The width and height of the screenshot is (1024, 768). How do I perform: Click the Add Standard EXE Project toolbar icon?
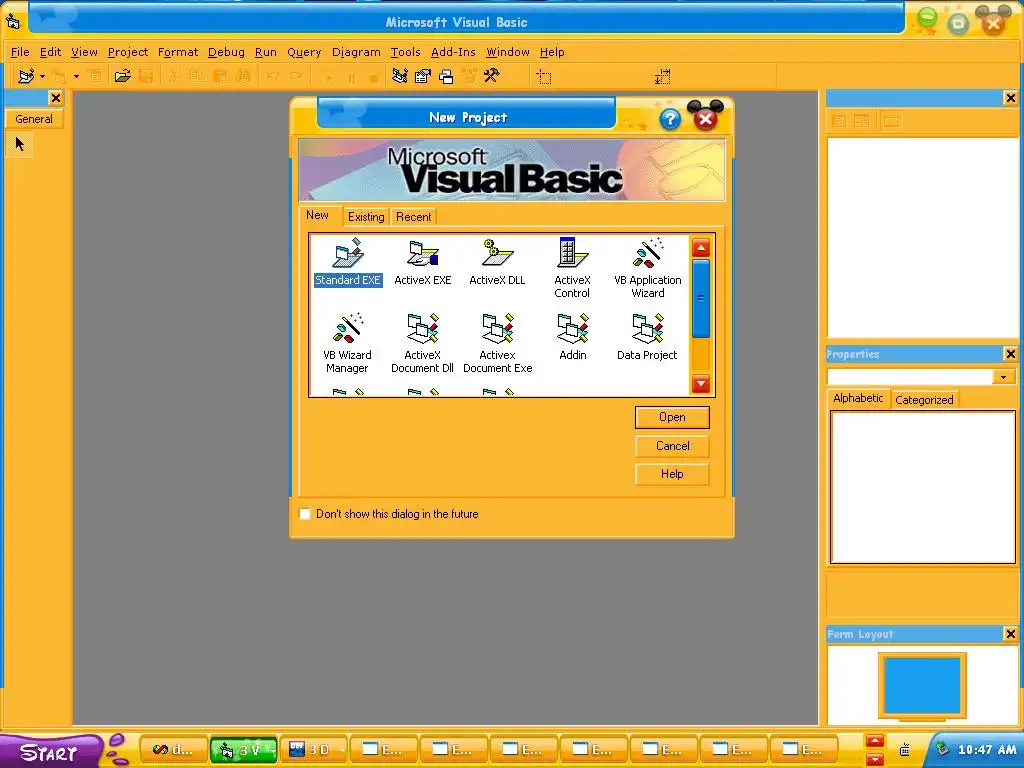click(x=26, y=76)
